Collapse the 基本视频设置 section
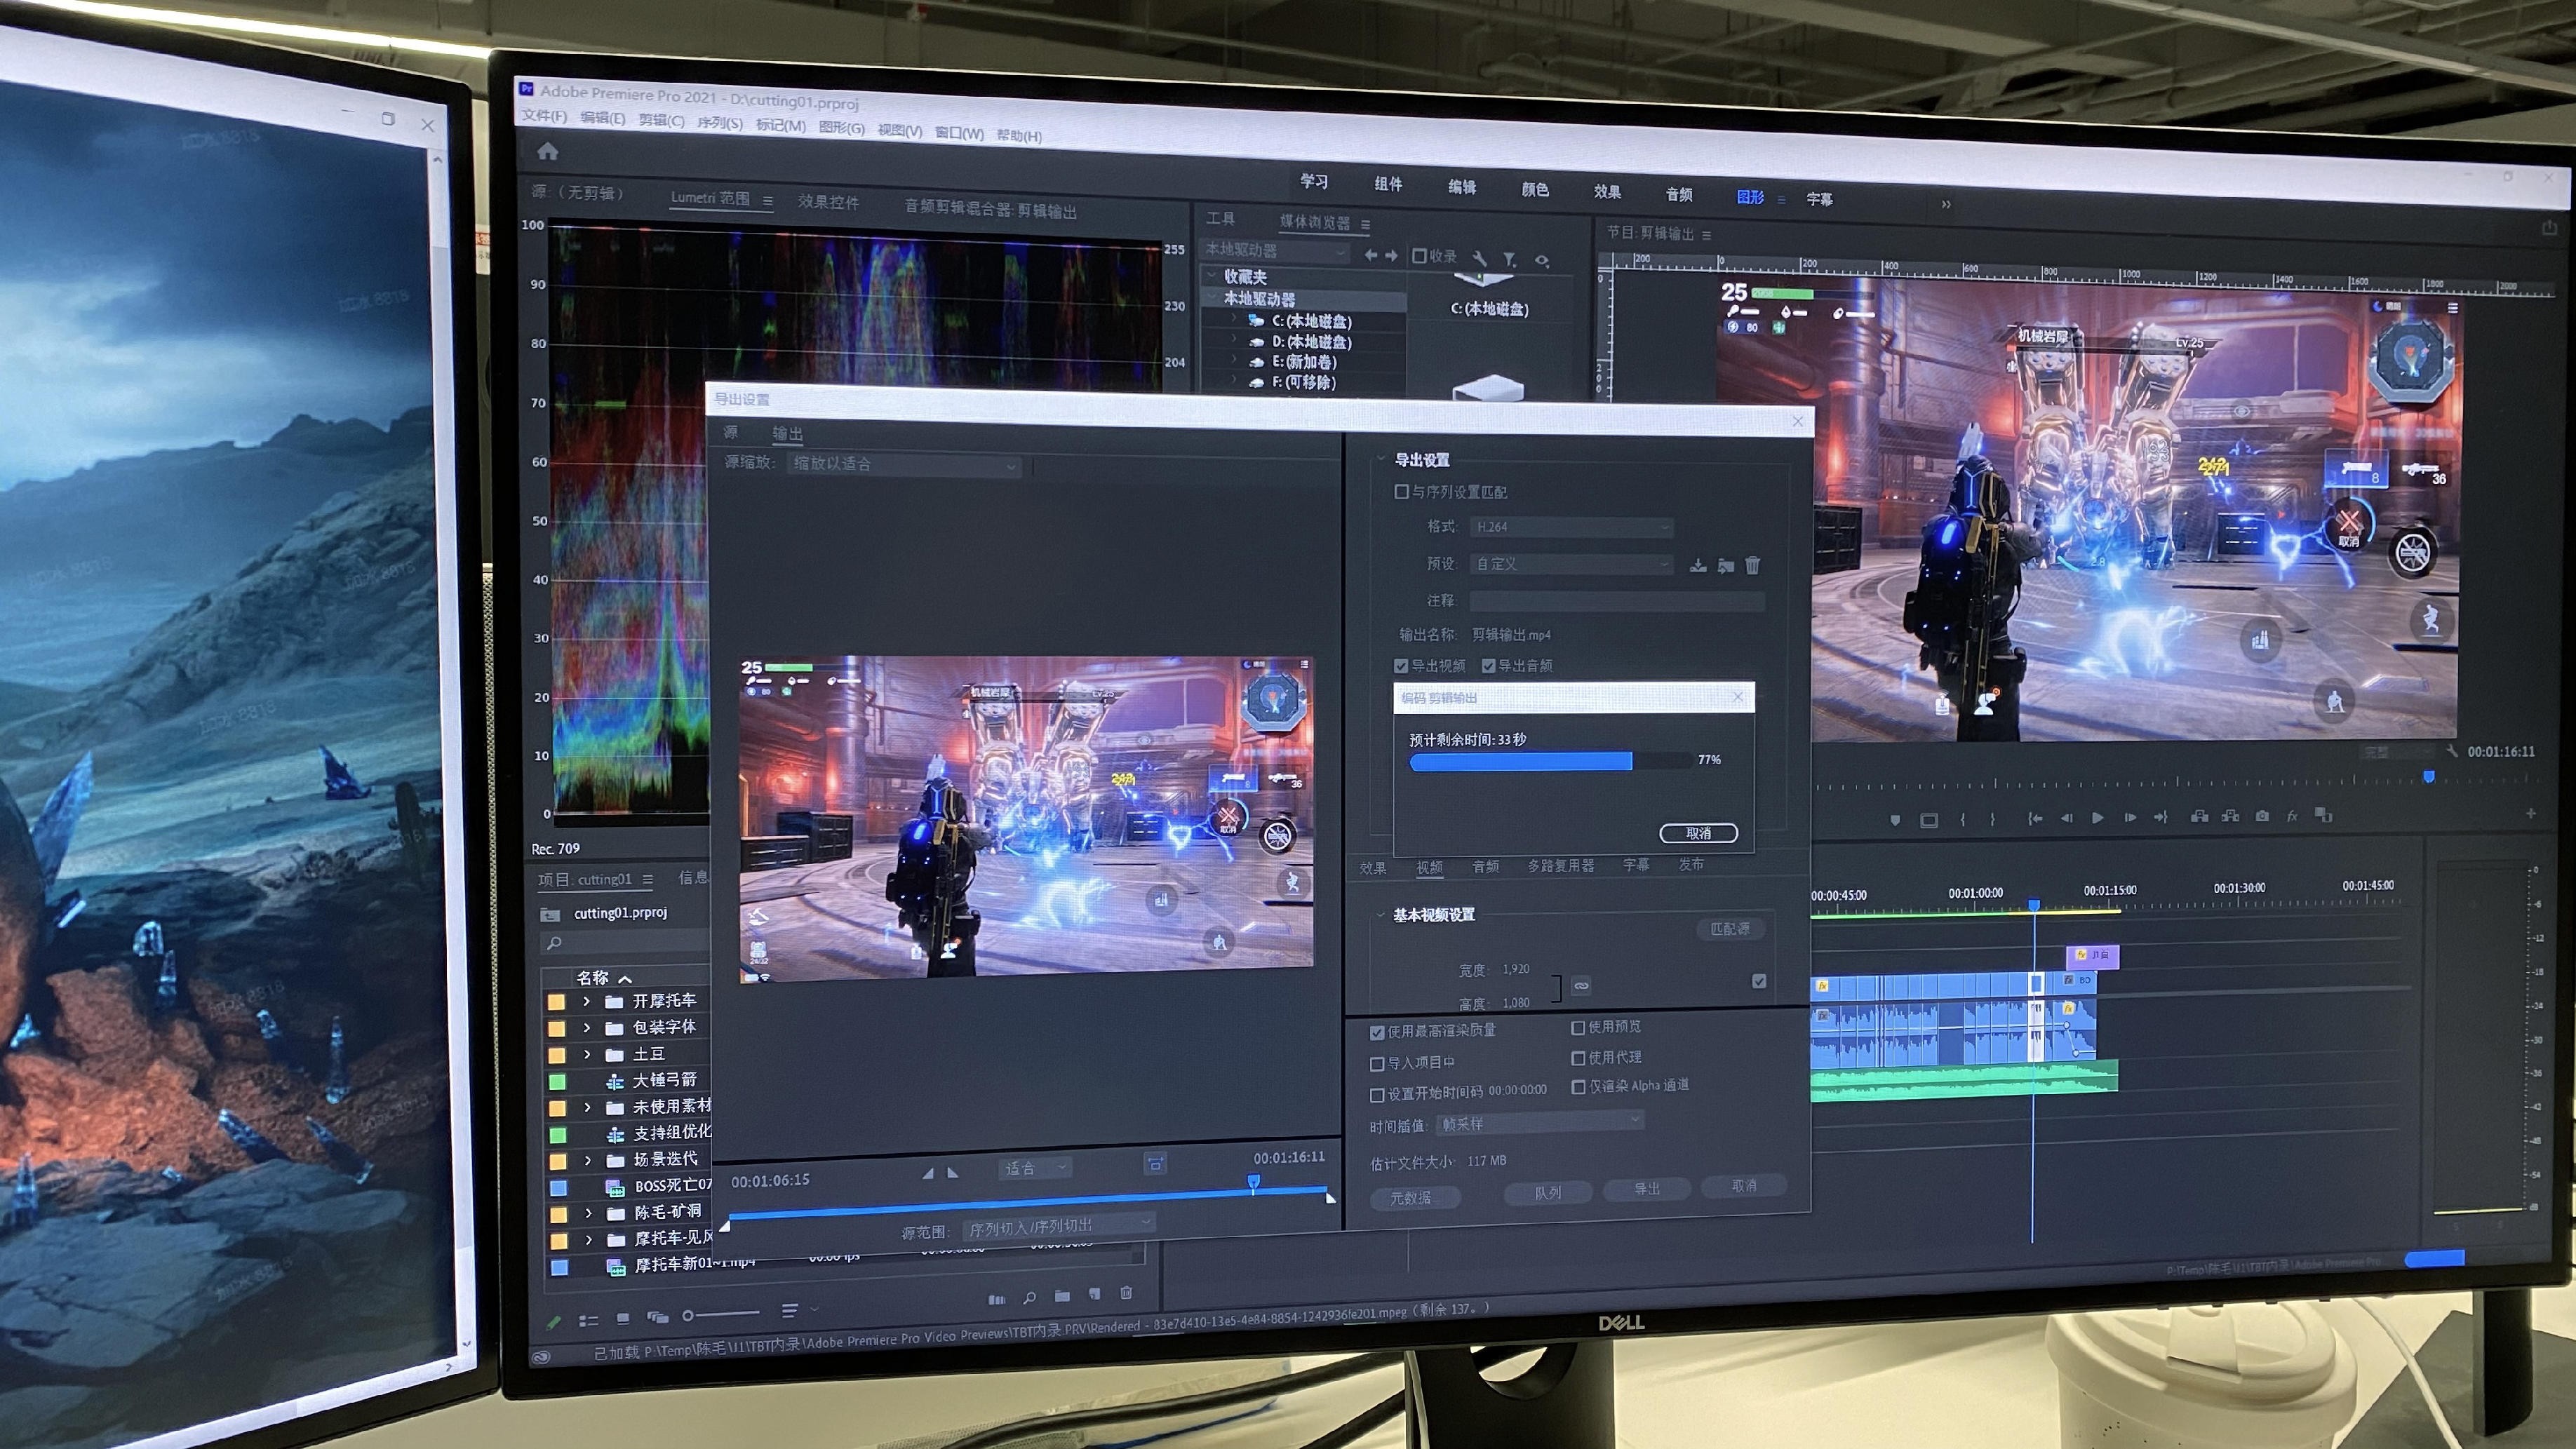This screenshot has height=1449, width=2576. click(1380, 914)
